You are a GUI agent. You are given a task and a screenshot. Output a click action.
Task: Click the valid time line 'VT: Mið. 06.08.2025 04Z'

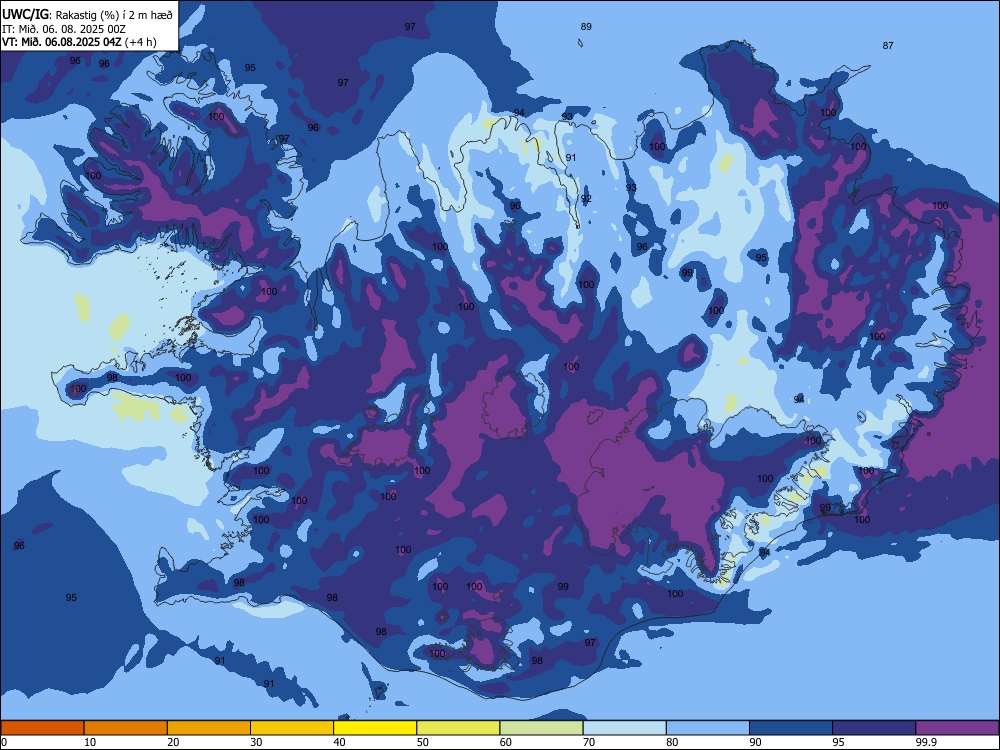point(61,42)
